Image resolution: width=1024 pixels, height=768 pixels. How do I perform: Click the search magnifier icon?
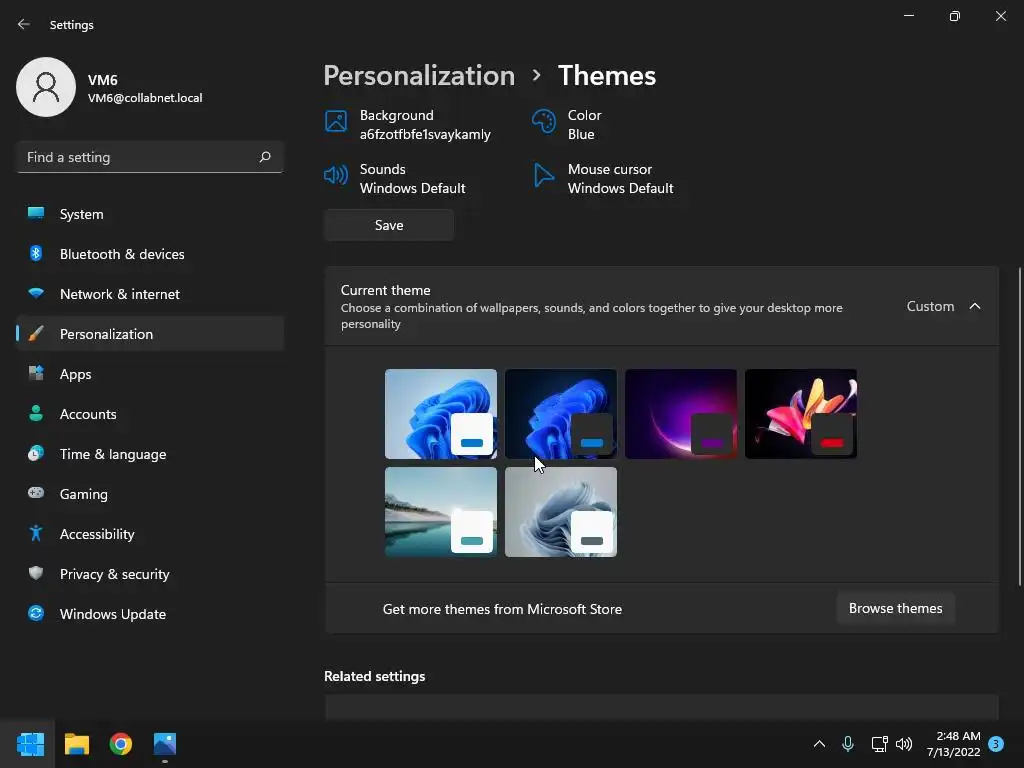point(264,157)
